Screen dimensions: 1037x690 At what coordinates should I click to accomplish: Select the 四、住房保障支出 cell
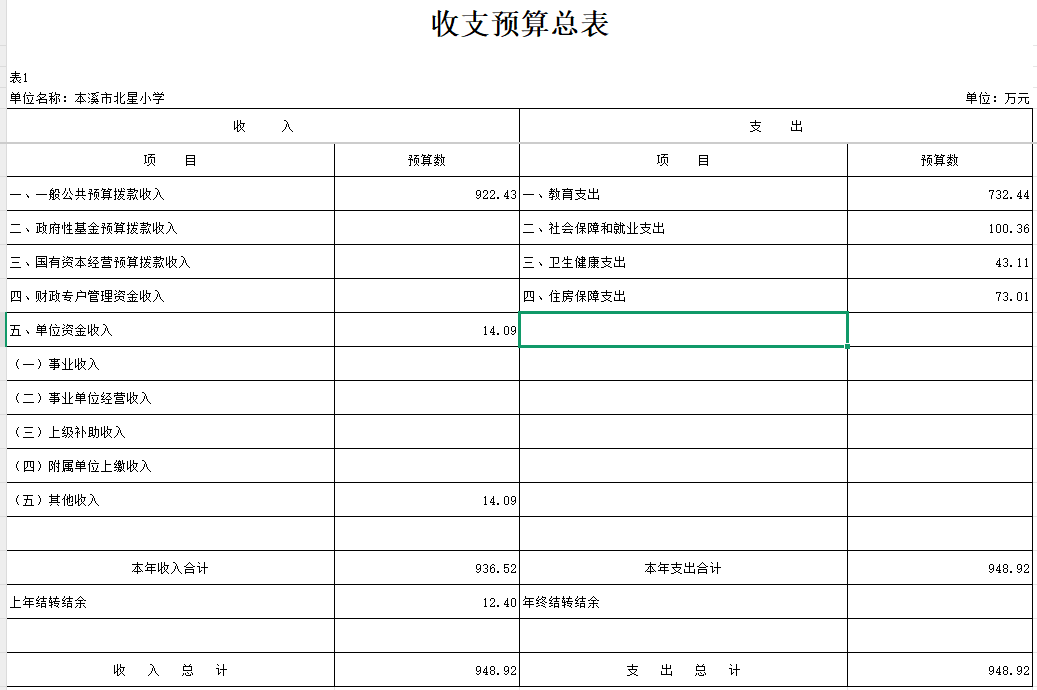(684, 296)
